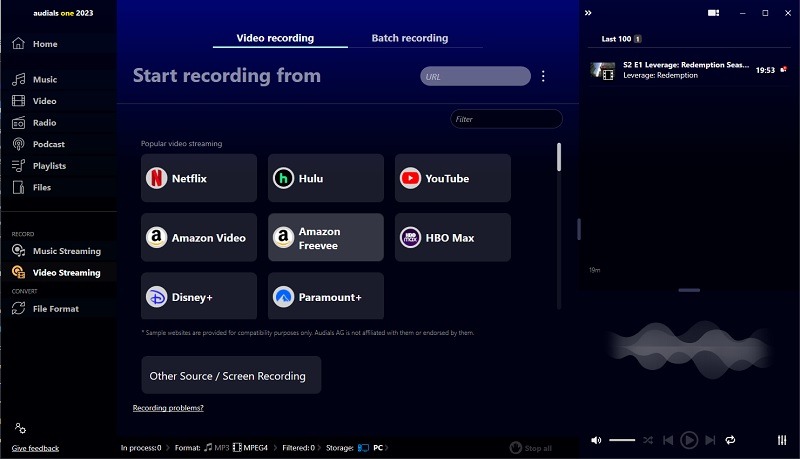Play the current track
Image resolution: width=800 pixels, height=459 pixels.
[689, 440]
